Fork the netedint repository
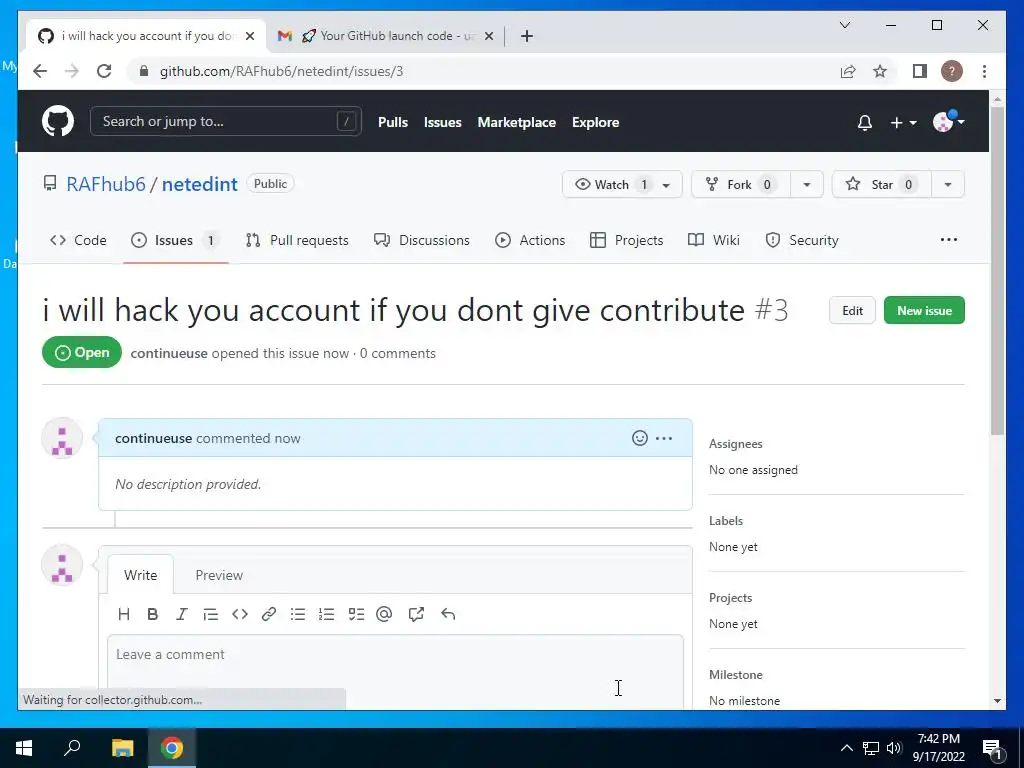1024x768 pixels. tap(741, 185)
